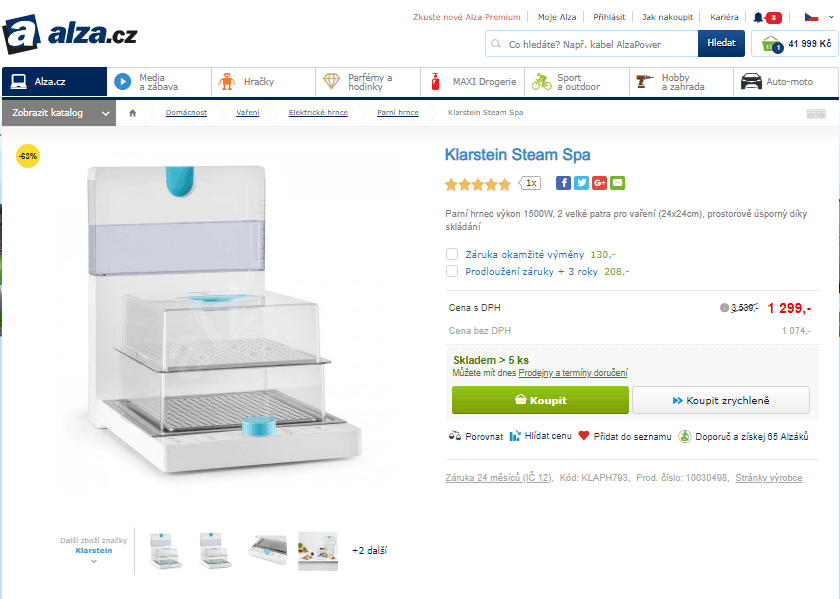Share product via Twitter icon
840x599 pixels.
pos(581,183)
